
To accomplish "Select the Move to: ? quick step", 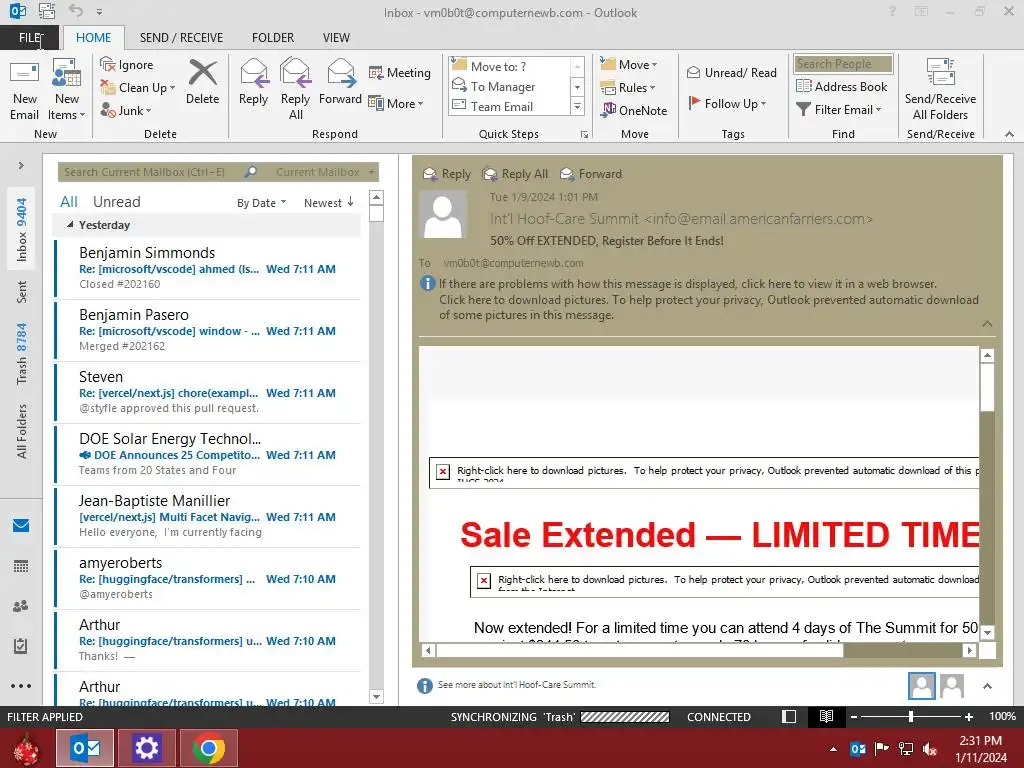I will pyautogui.click(x=509, y=66).
